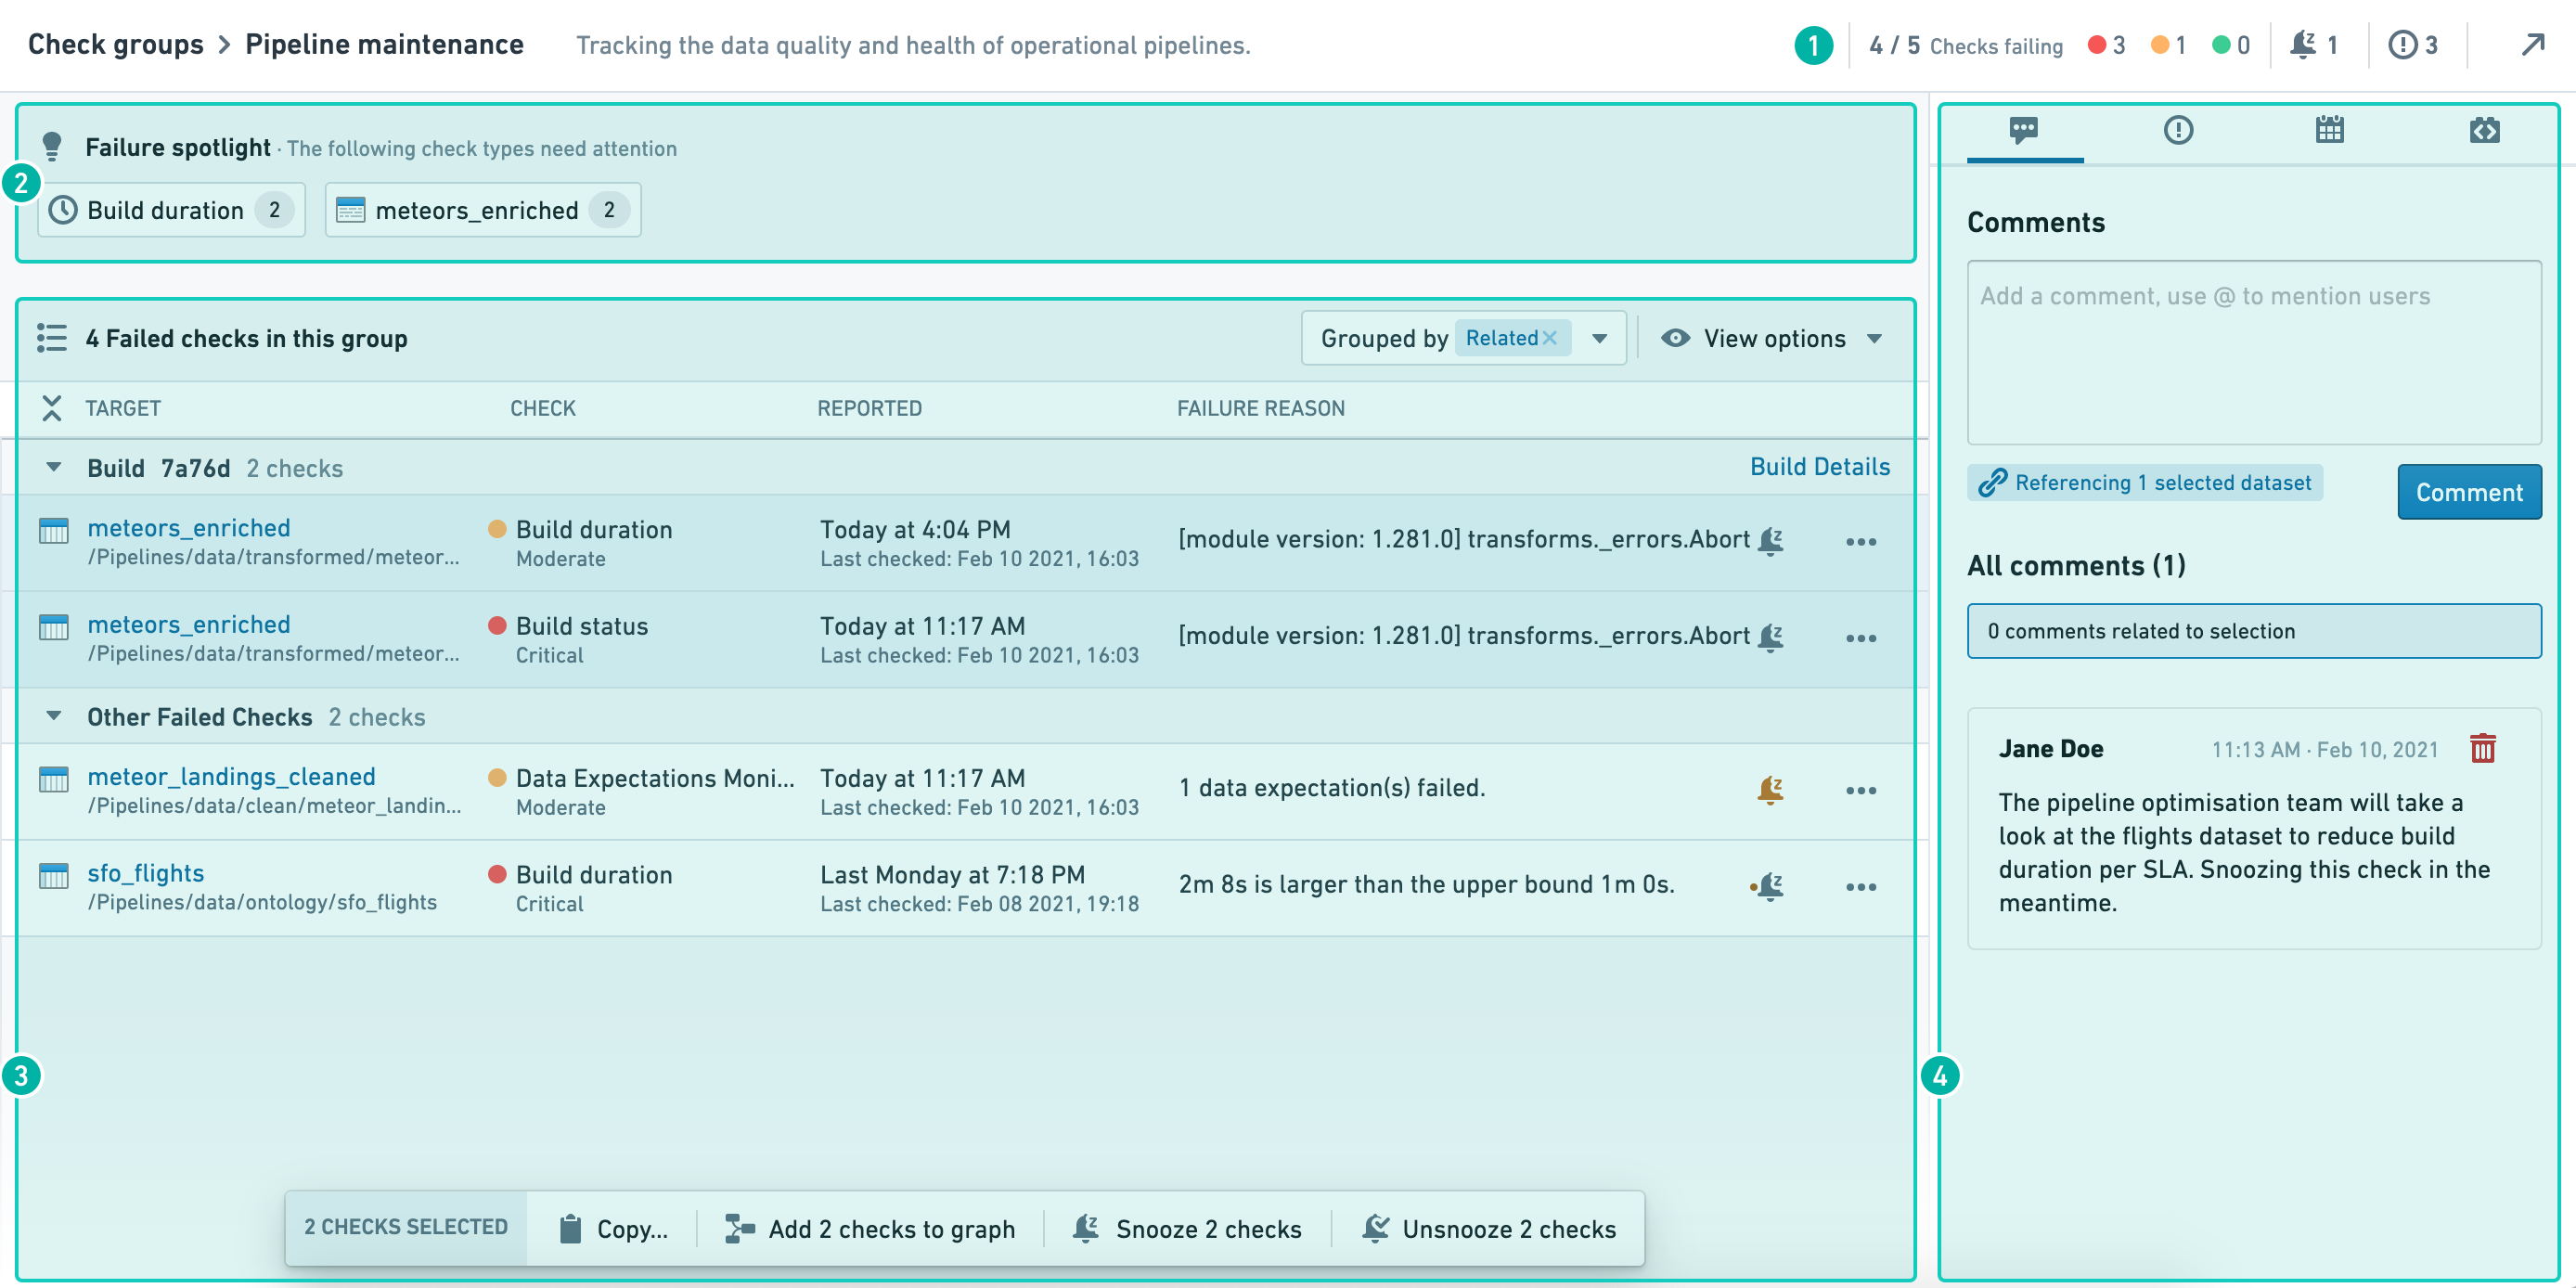Open more options for Build status row
Image resolution: width=2576 pixels, height=1288 pixels.
click(1860, 638)
